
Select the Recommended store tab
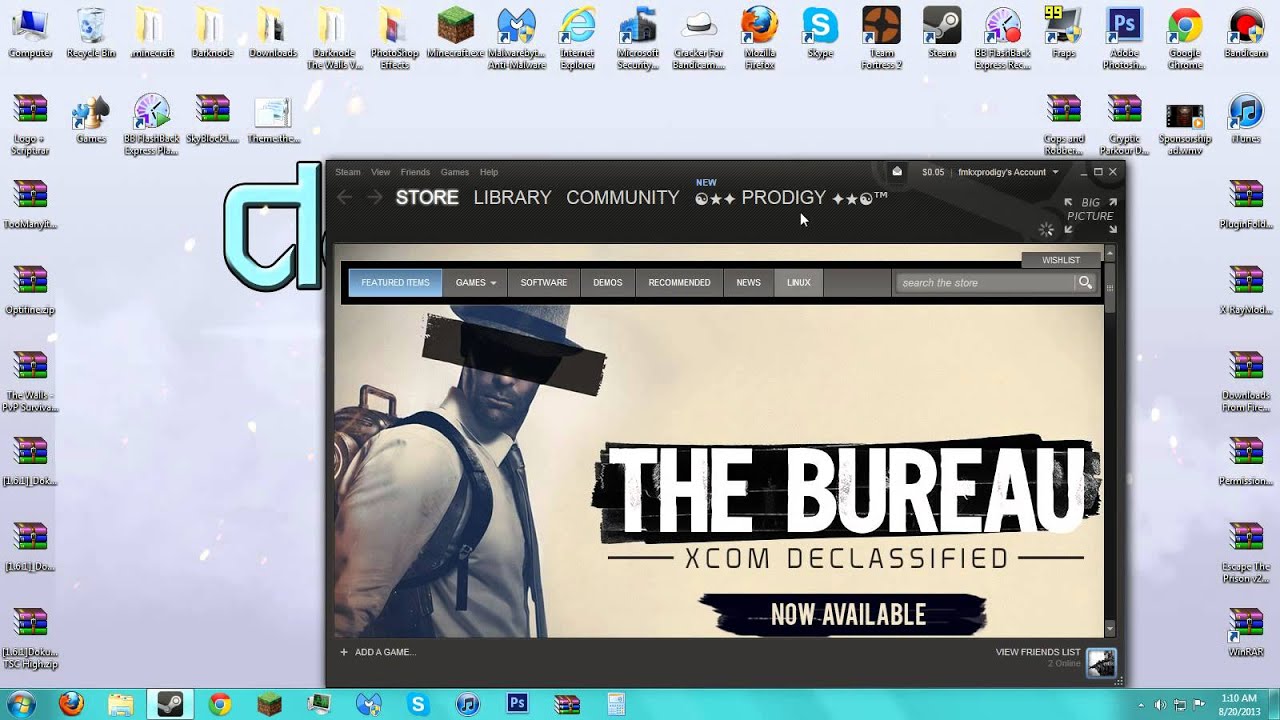[680, 283]
